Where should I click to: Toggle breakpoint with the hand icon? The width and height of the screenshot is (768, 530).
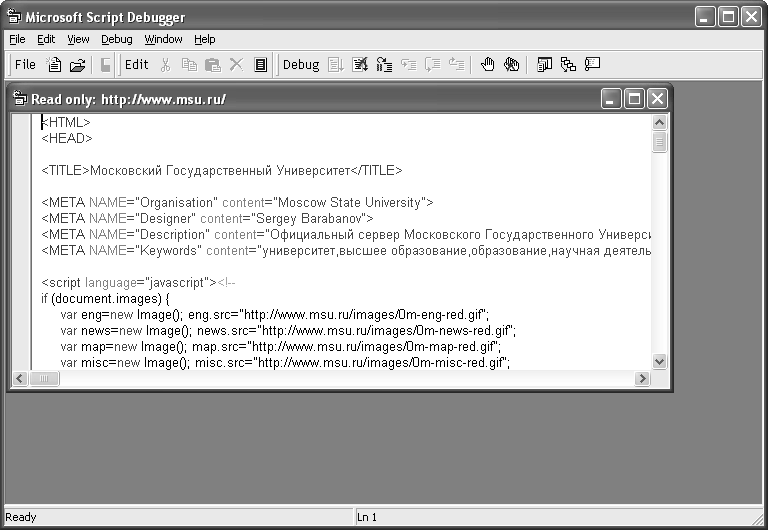click(487, 65)
